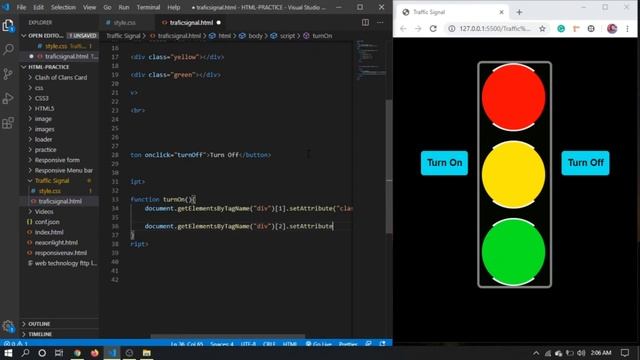Expand the Videos folder
This screenshot has width=640, height=360.
60,211
